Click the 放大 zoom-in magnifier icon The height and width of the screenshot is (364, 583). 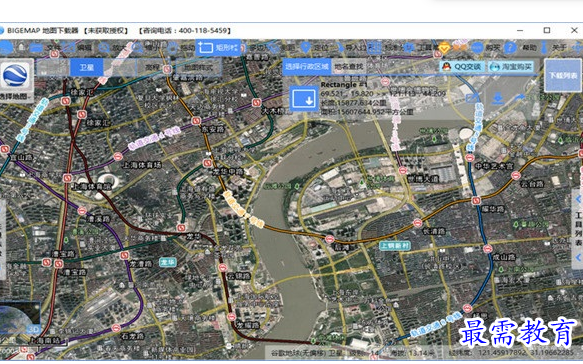click(x=104, y=48)
